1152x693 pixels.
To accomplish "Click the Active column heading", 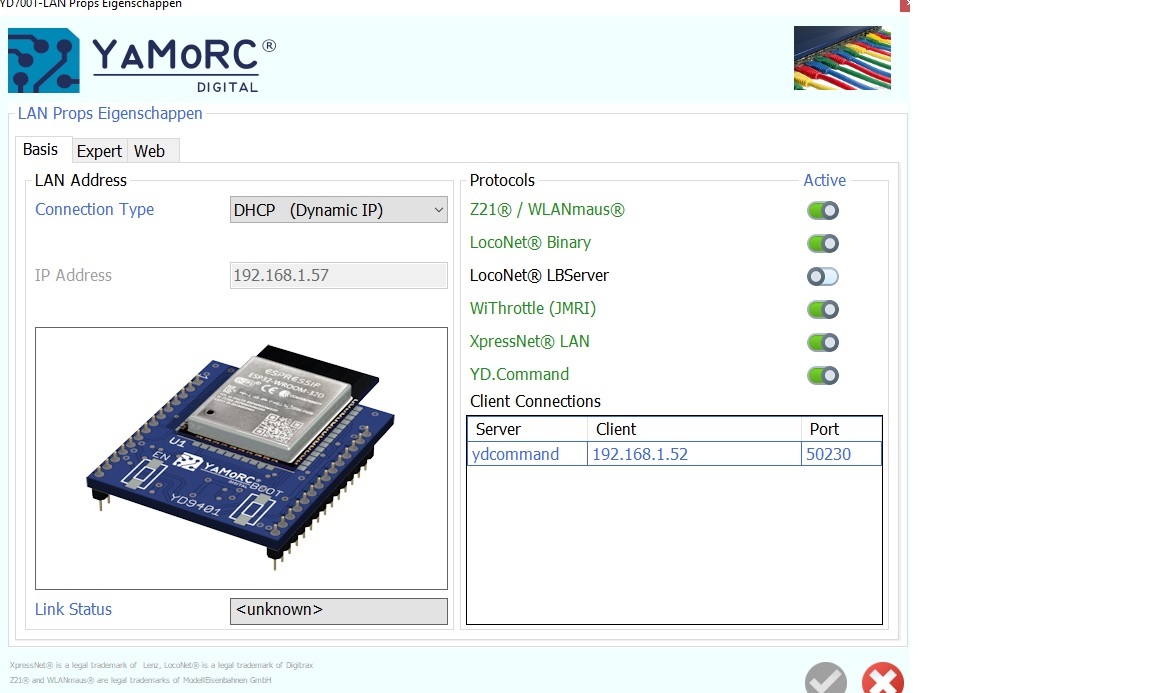I will pyautogui.click(x=824, y=180).
